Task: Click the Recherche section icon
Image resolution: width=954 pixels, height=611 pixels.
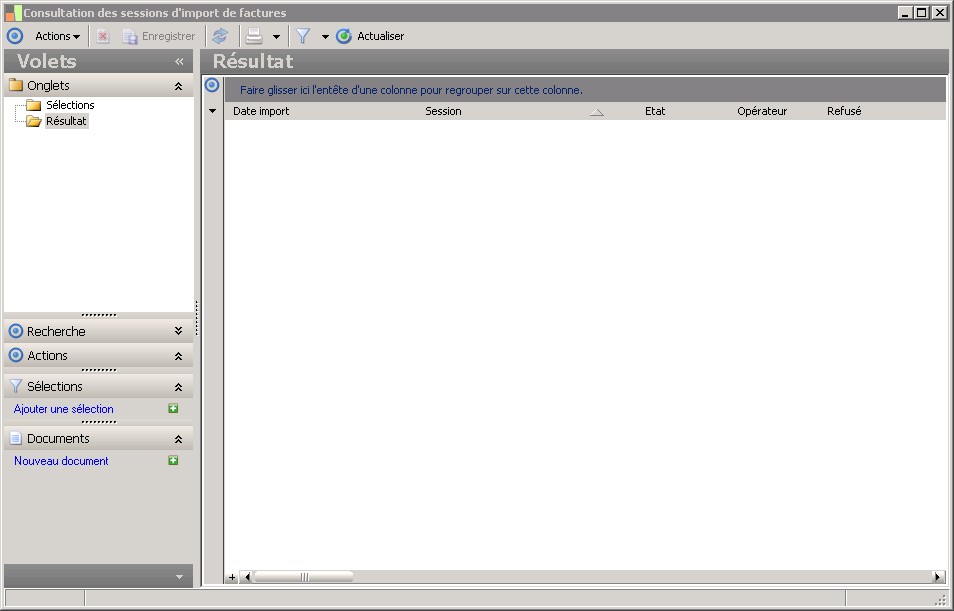Action: (x=16, y=331)
